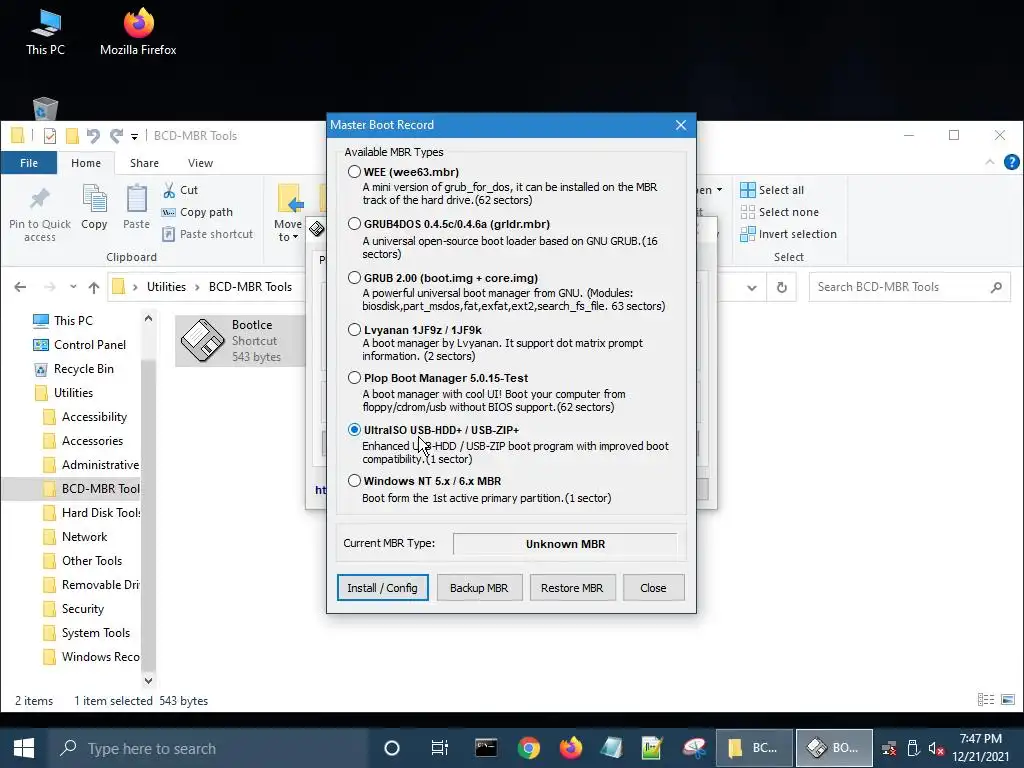Screen dimensions: 1024x768
Task: Click Select none in ribbon
Action: (780, 212)
